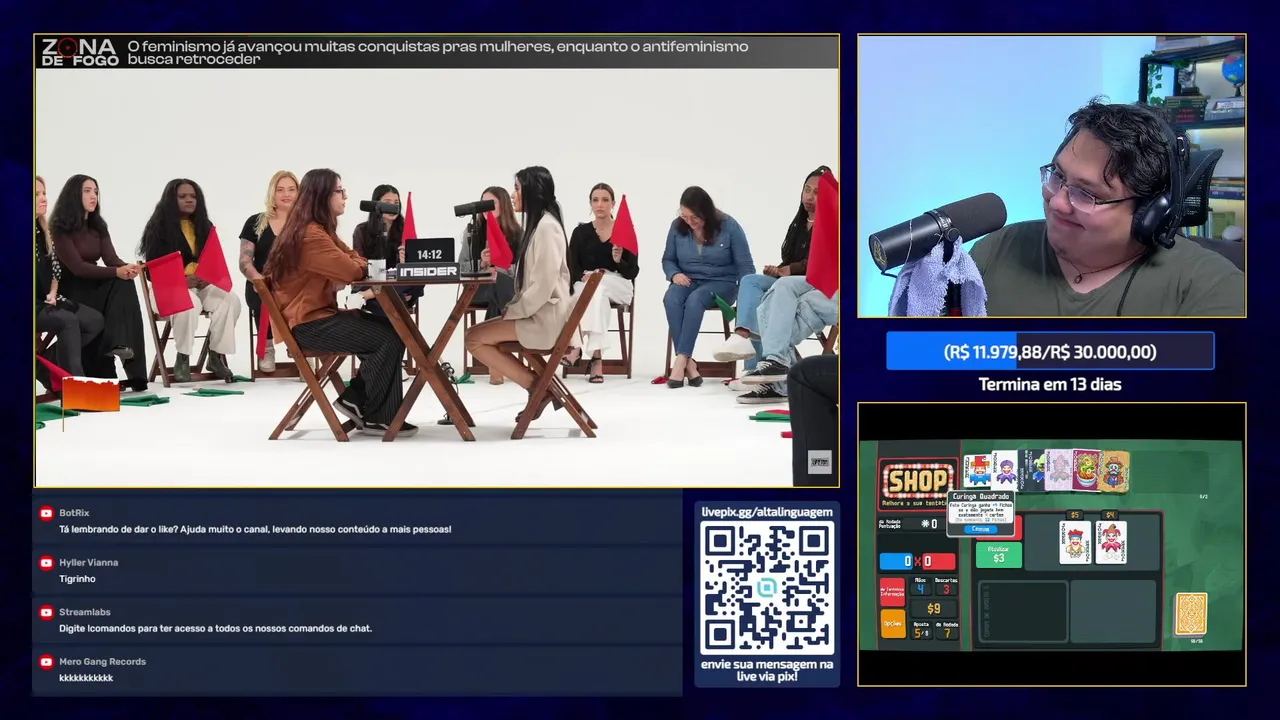This screenshot has height=720, width=1280.
Task: Click the 'kkkkkkkkkkk' chat message
Action: [x=86, y=678]
